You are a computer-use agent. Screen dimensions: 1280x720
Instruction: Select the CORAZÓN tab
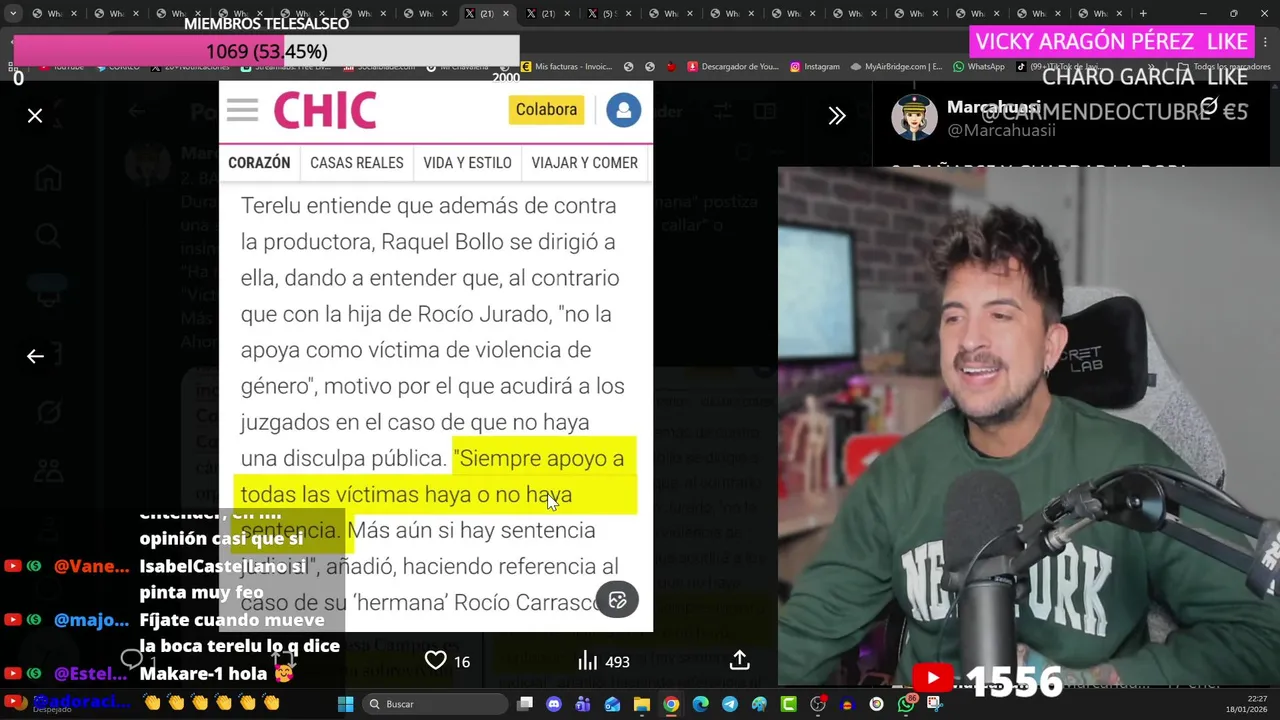(259, 163)
